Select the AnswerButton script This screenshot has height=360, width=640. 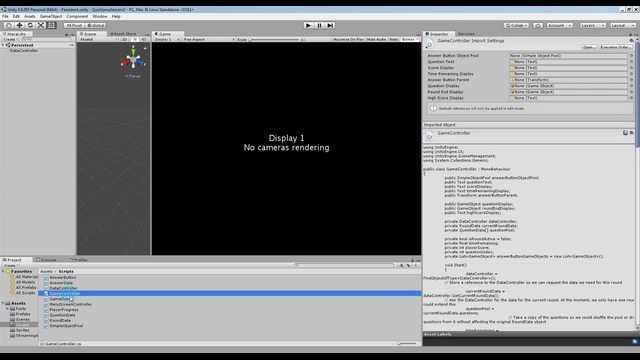[x=62, y=278]
